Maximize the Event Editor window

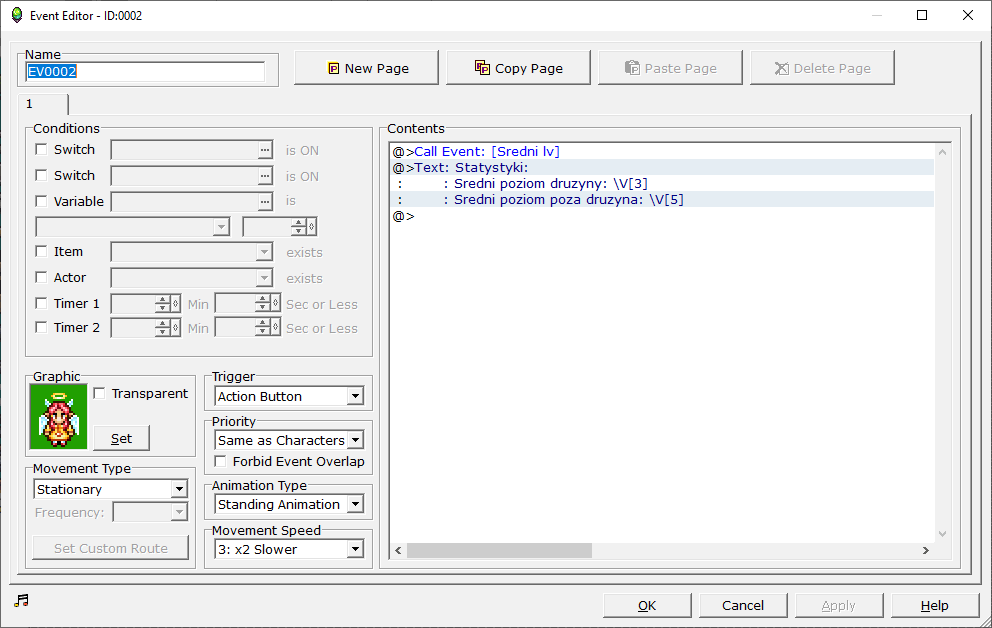coord(922,15)
